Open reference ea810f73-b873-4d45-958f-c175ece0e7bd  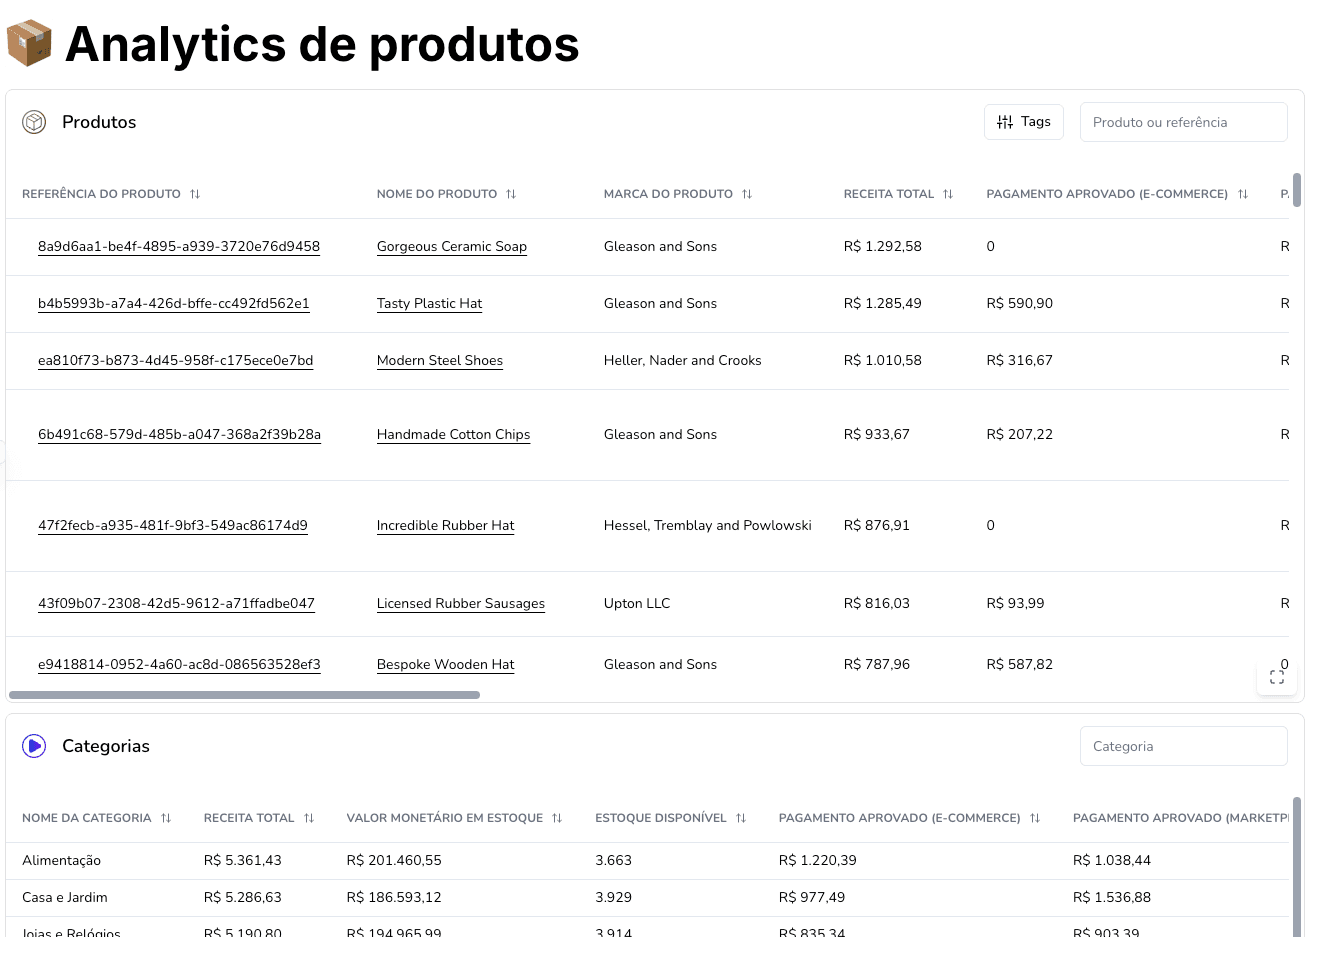pyautogui.click(x=176, y=361)
